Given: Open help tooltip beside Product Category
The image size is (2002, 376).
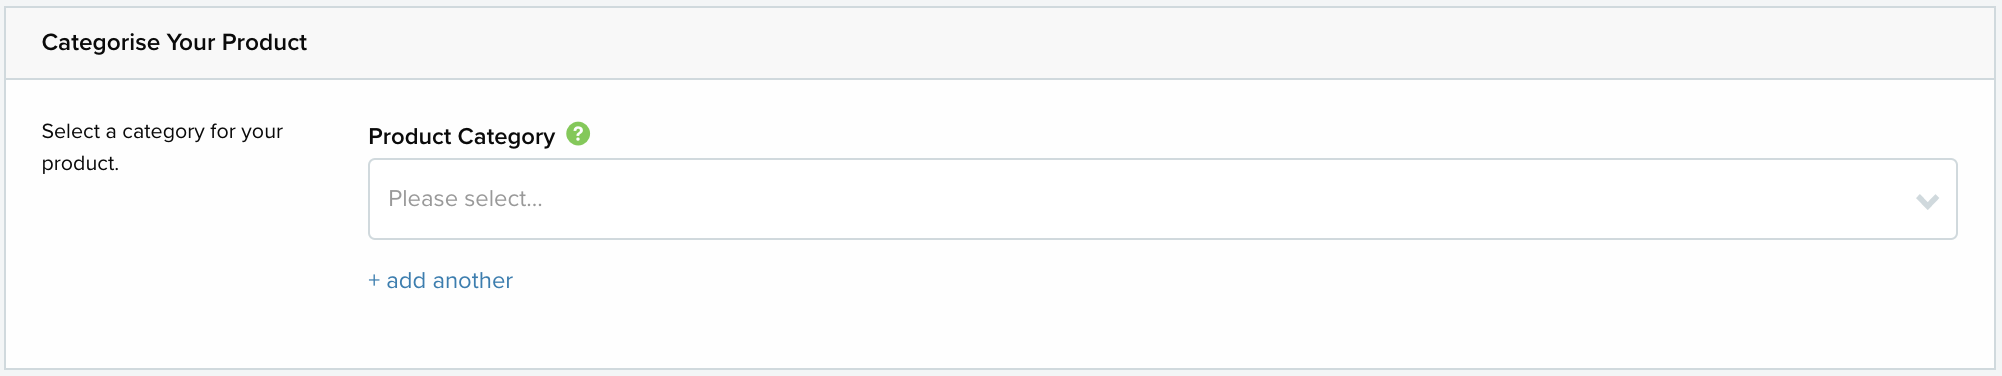Looking at the screenshot, I should click(578, 134).
